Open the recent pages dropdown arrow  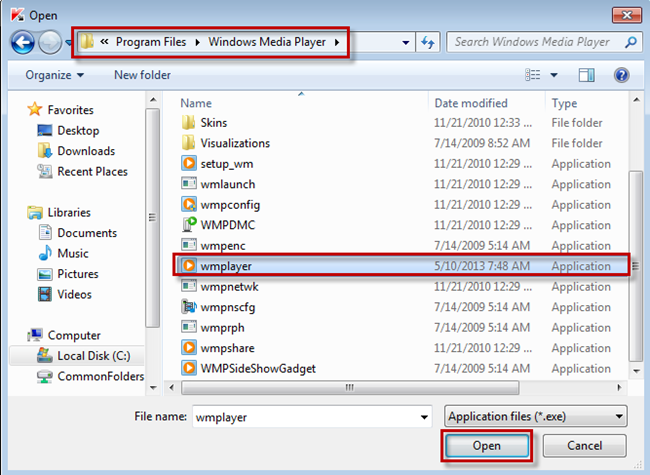pos(68,42)
